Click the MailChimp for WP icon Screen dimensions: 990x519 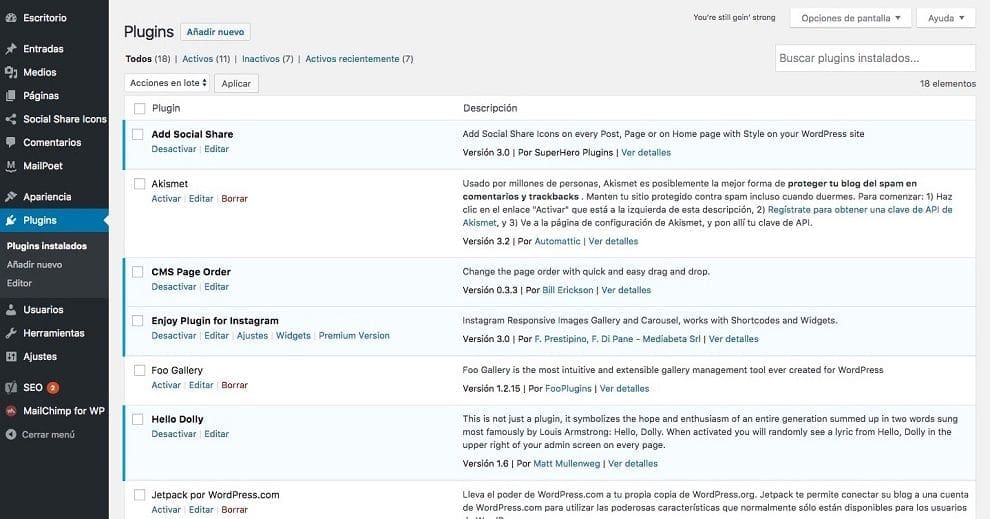pos(11,410)
